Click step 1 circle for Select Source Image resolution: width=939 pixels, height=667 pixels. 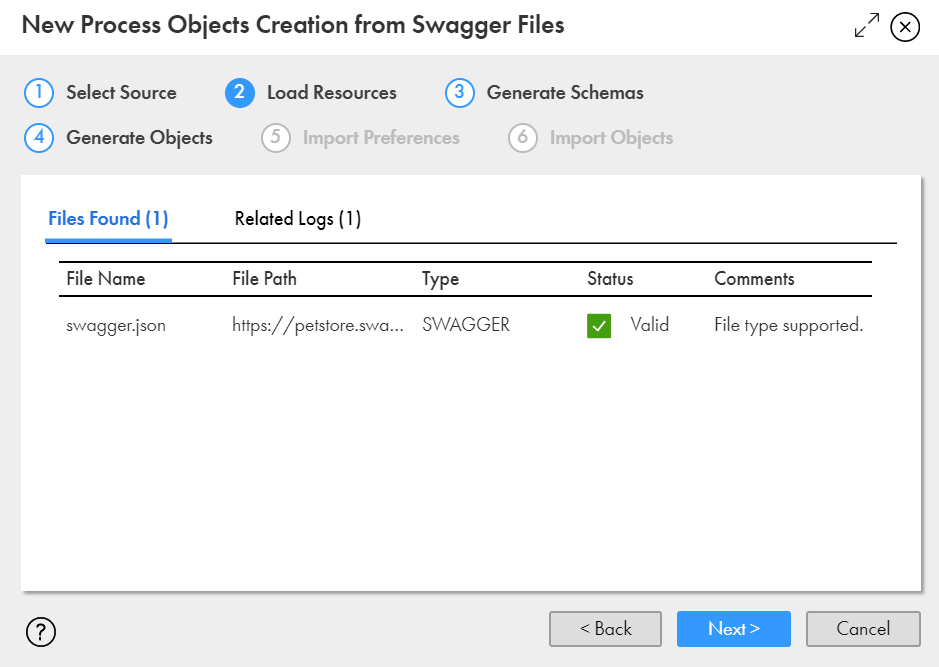pyautogui.click(x=39, y=93)
